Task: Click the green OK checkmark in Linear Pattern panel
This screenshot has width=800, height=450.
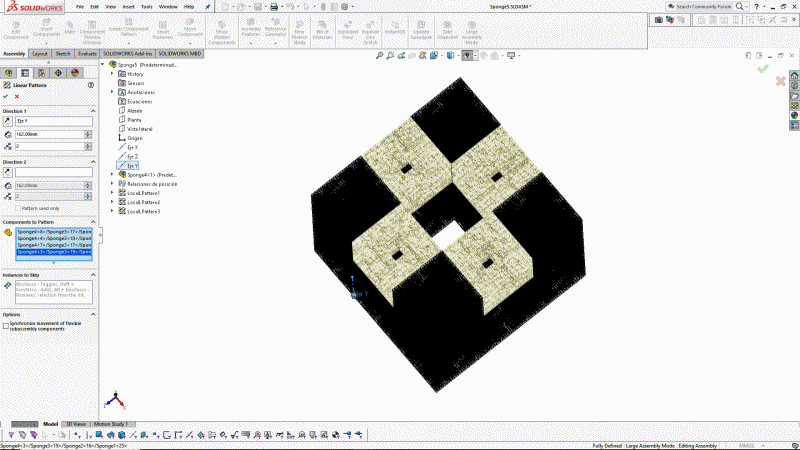Action: coord(5,96)
